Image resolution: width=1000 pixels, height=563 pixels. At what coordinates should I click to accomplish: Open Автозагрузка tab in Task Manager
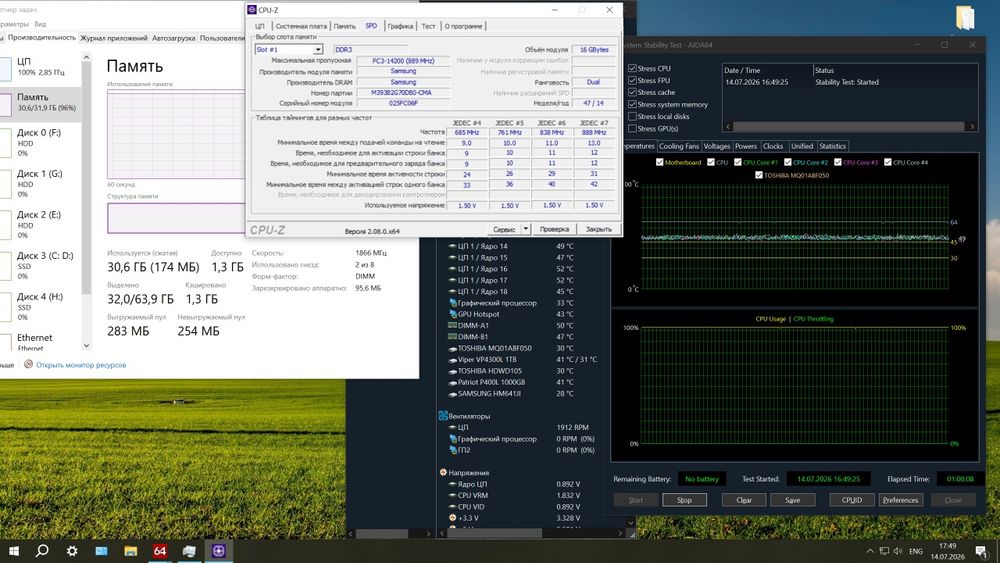[173, 38]
